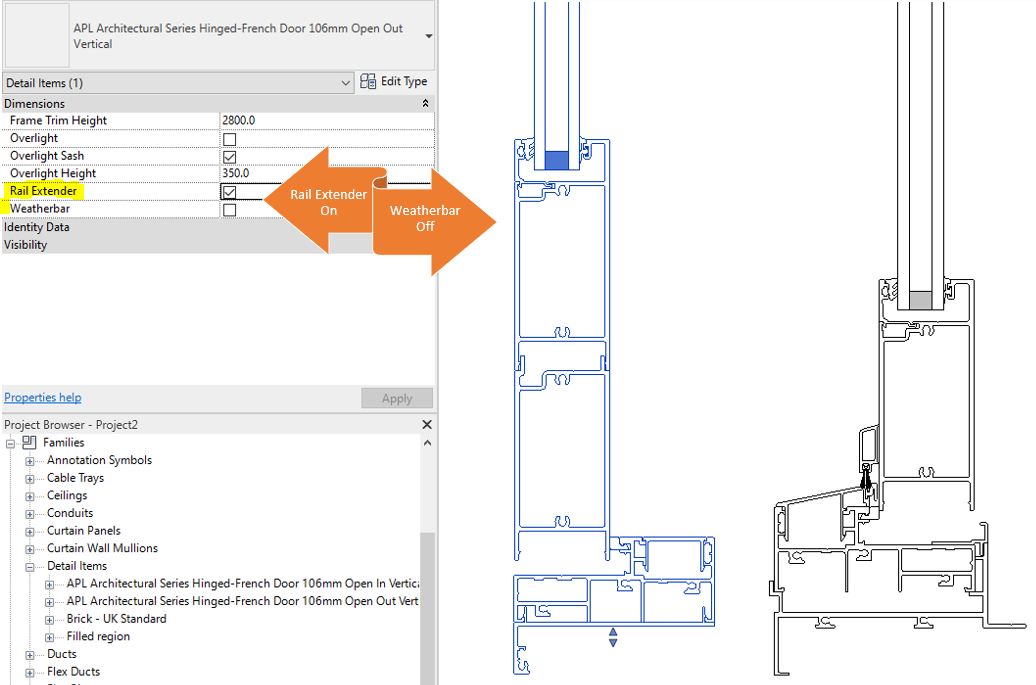Viewport: 1036px width, 685px height.
Task: Expand the Curtain Panels node
Action: pyautogui.click(x=30, y=532)
